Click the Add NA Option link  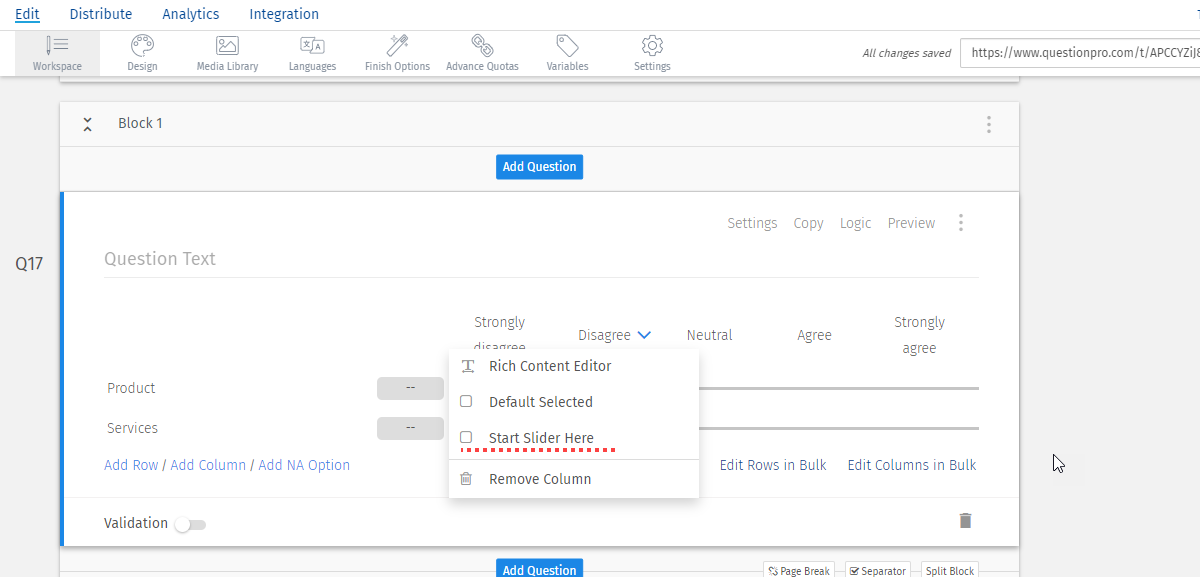pos(304,465)
